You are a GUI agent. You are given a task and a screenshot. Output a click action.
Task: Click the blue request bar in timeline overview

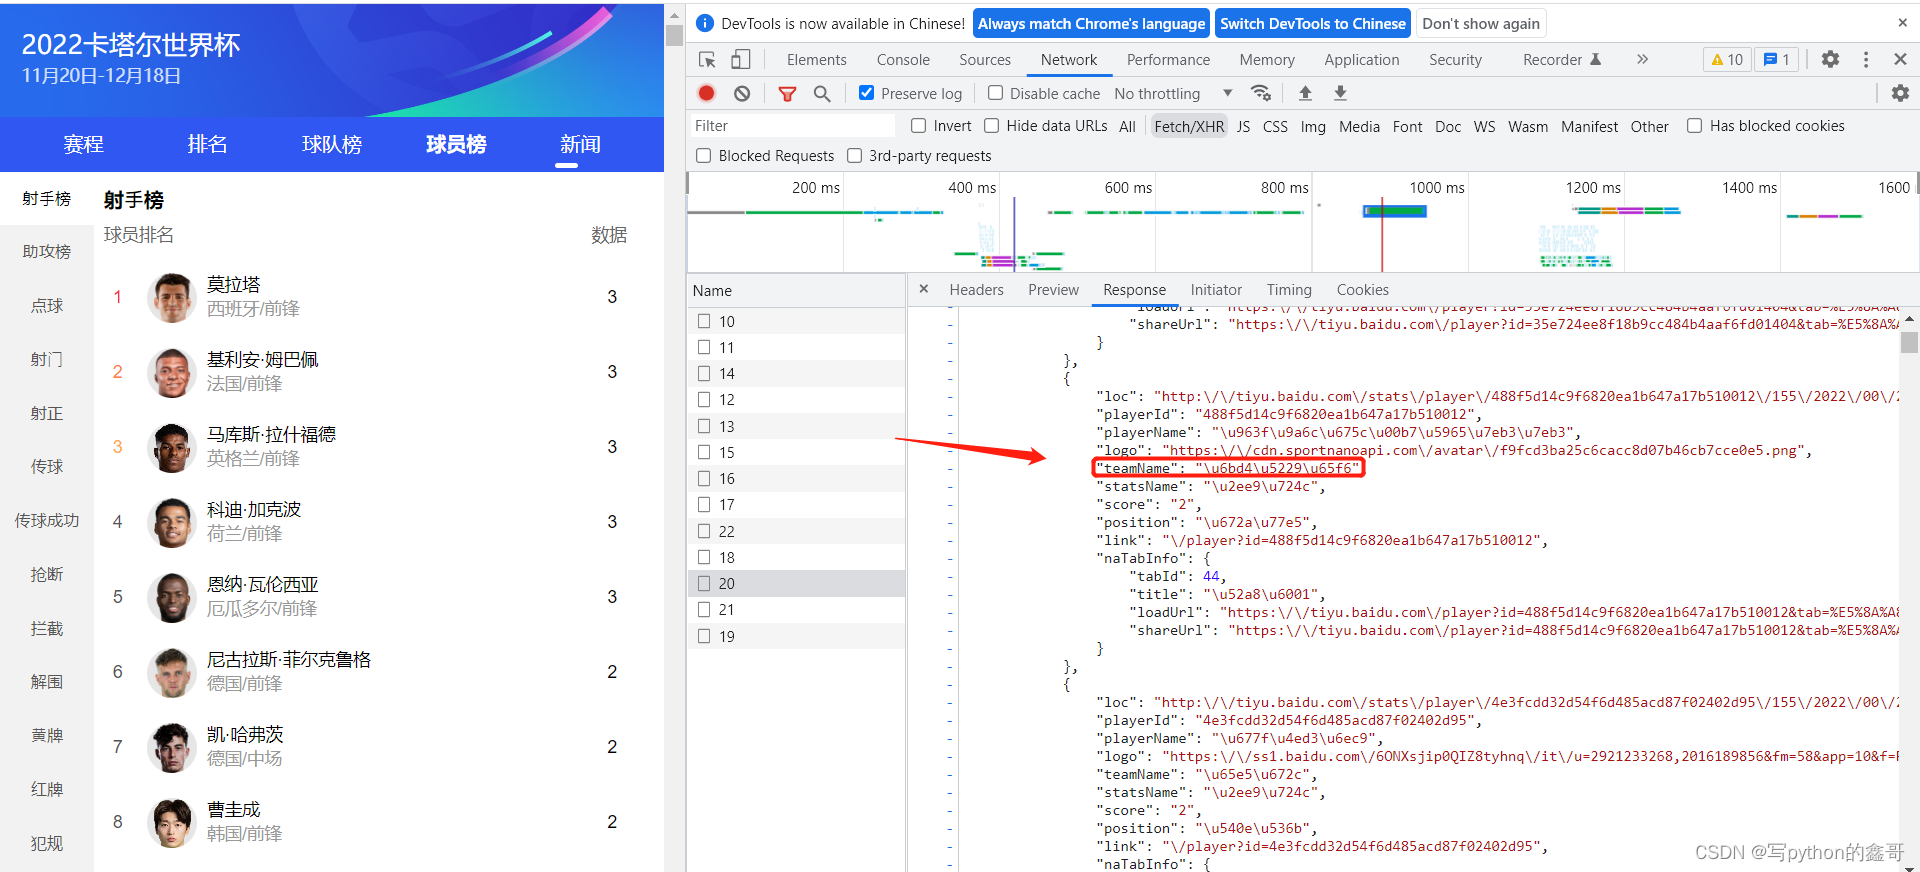1395,211
